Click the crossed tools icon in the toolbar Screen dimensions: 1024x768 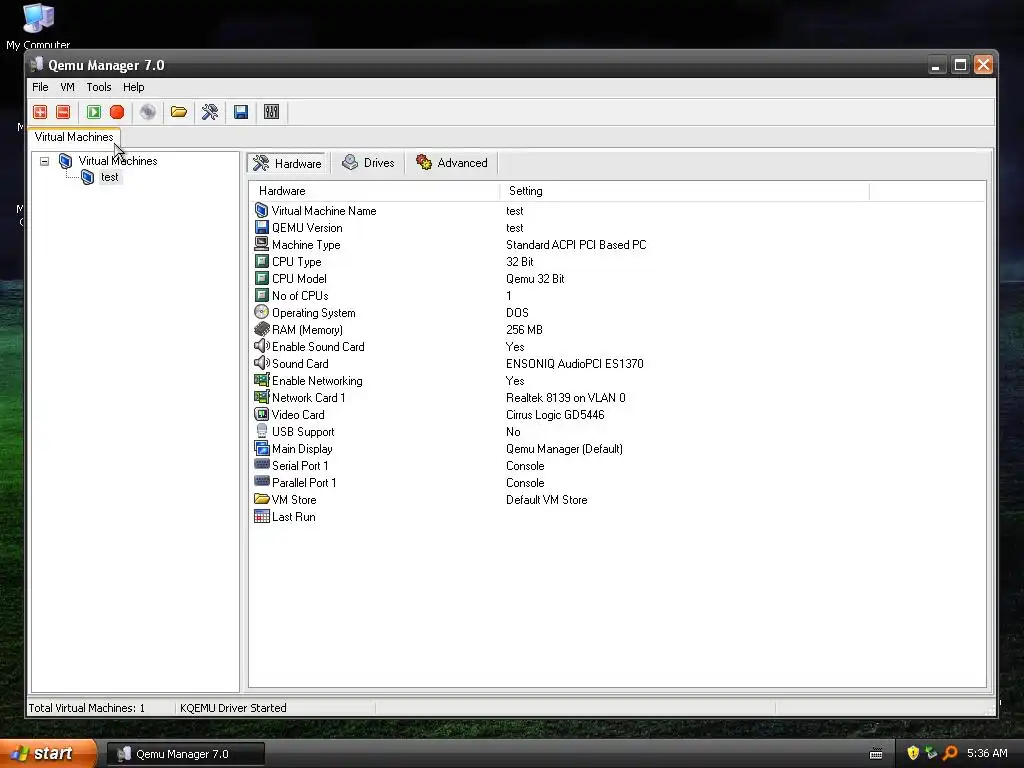click(210, 112)
